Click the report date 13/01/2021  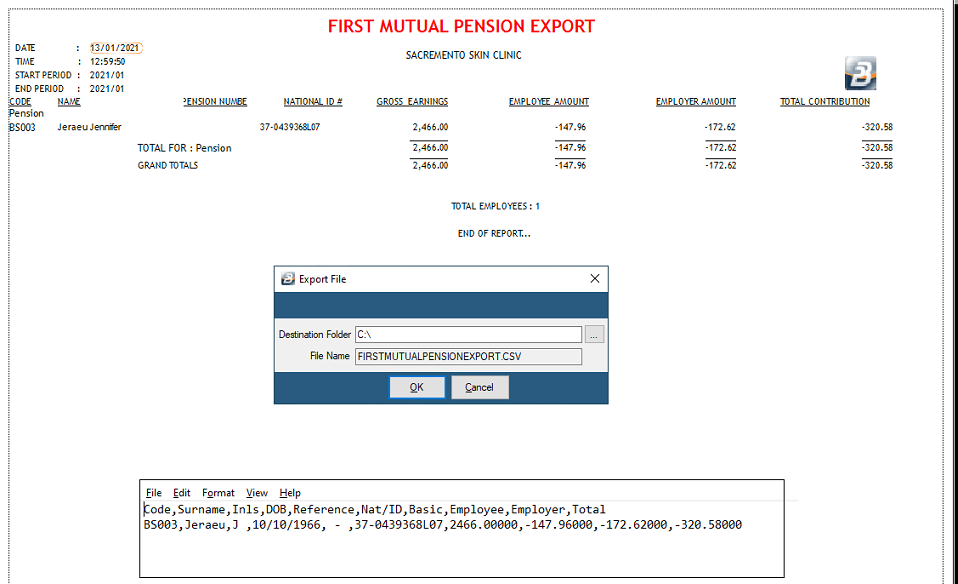click(115, 48)
